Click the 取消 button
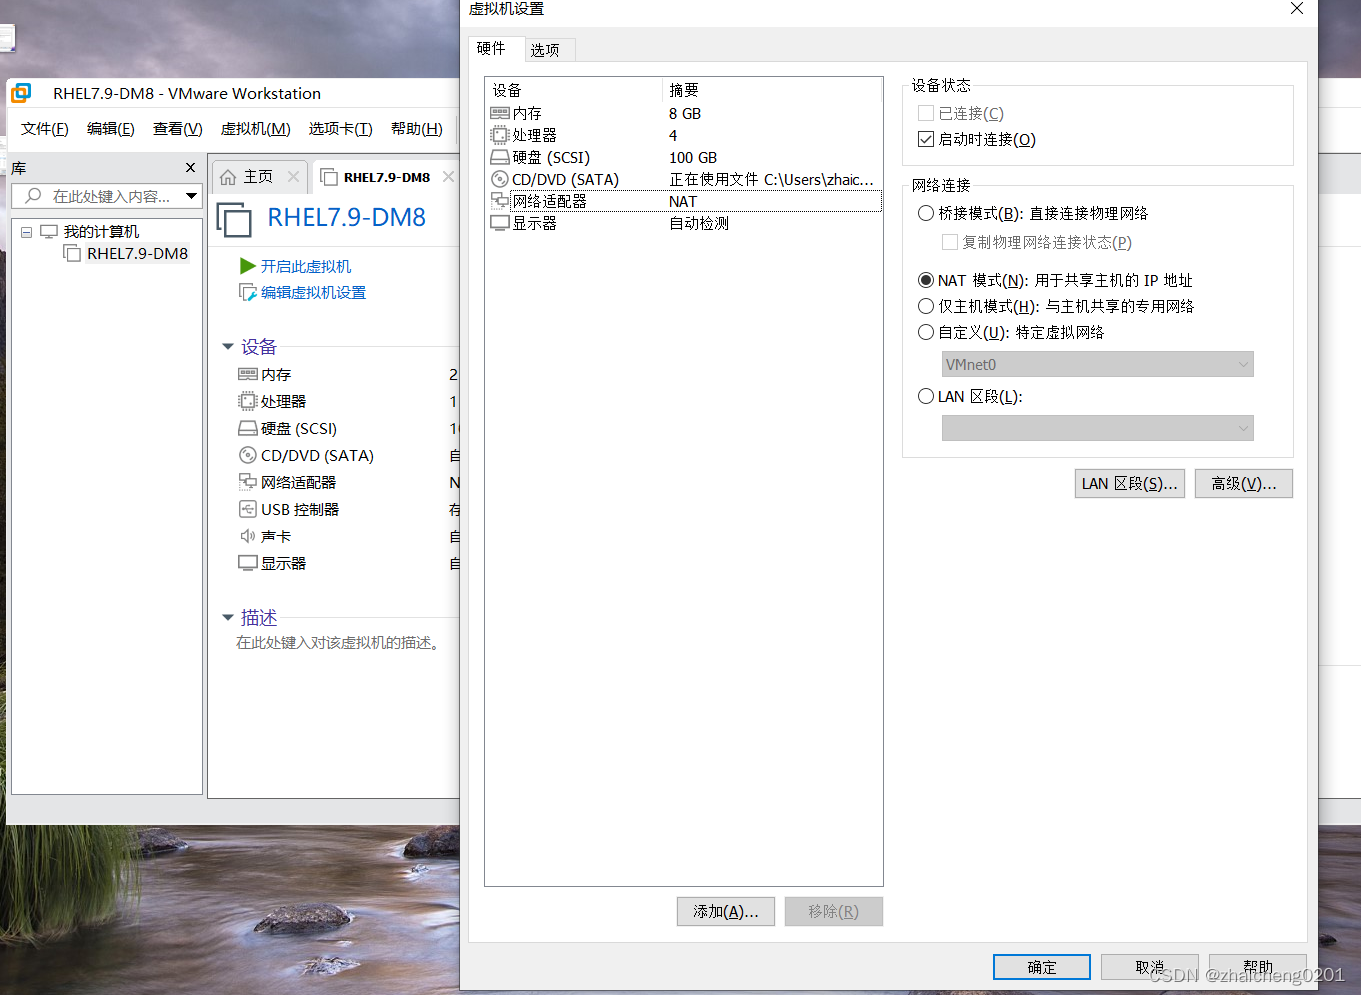This screenshot has height=995, width=1361. pyautogui.click(x=1150, y=967)
